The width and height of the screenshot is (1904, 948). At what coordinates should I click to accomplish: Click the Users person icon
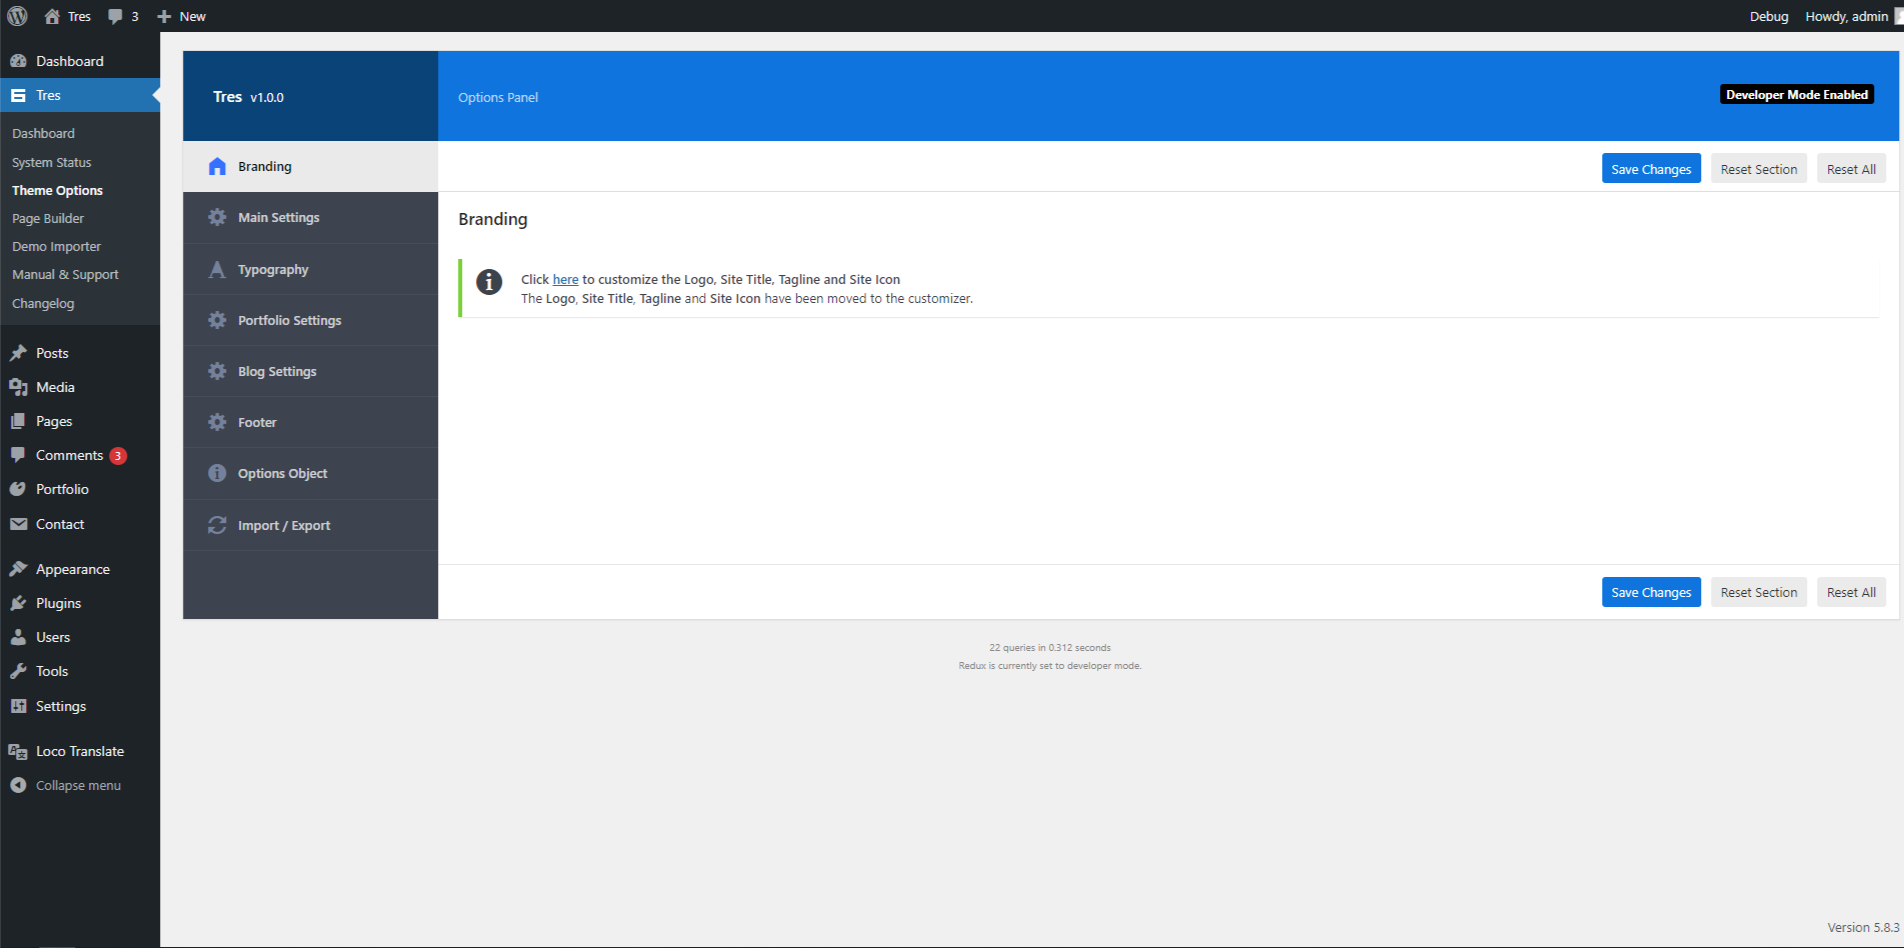coord(18,637)
